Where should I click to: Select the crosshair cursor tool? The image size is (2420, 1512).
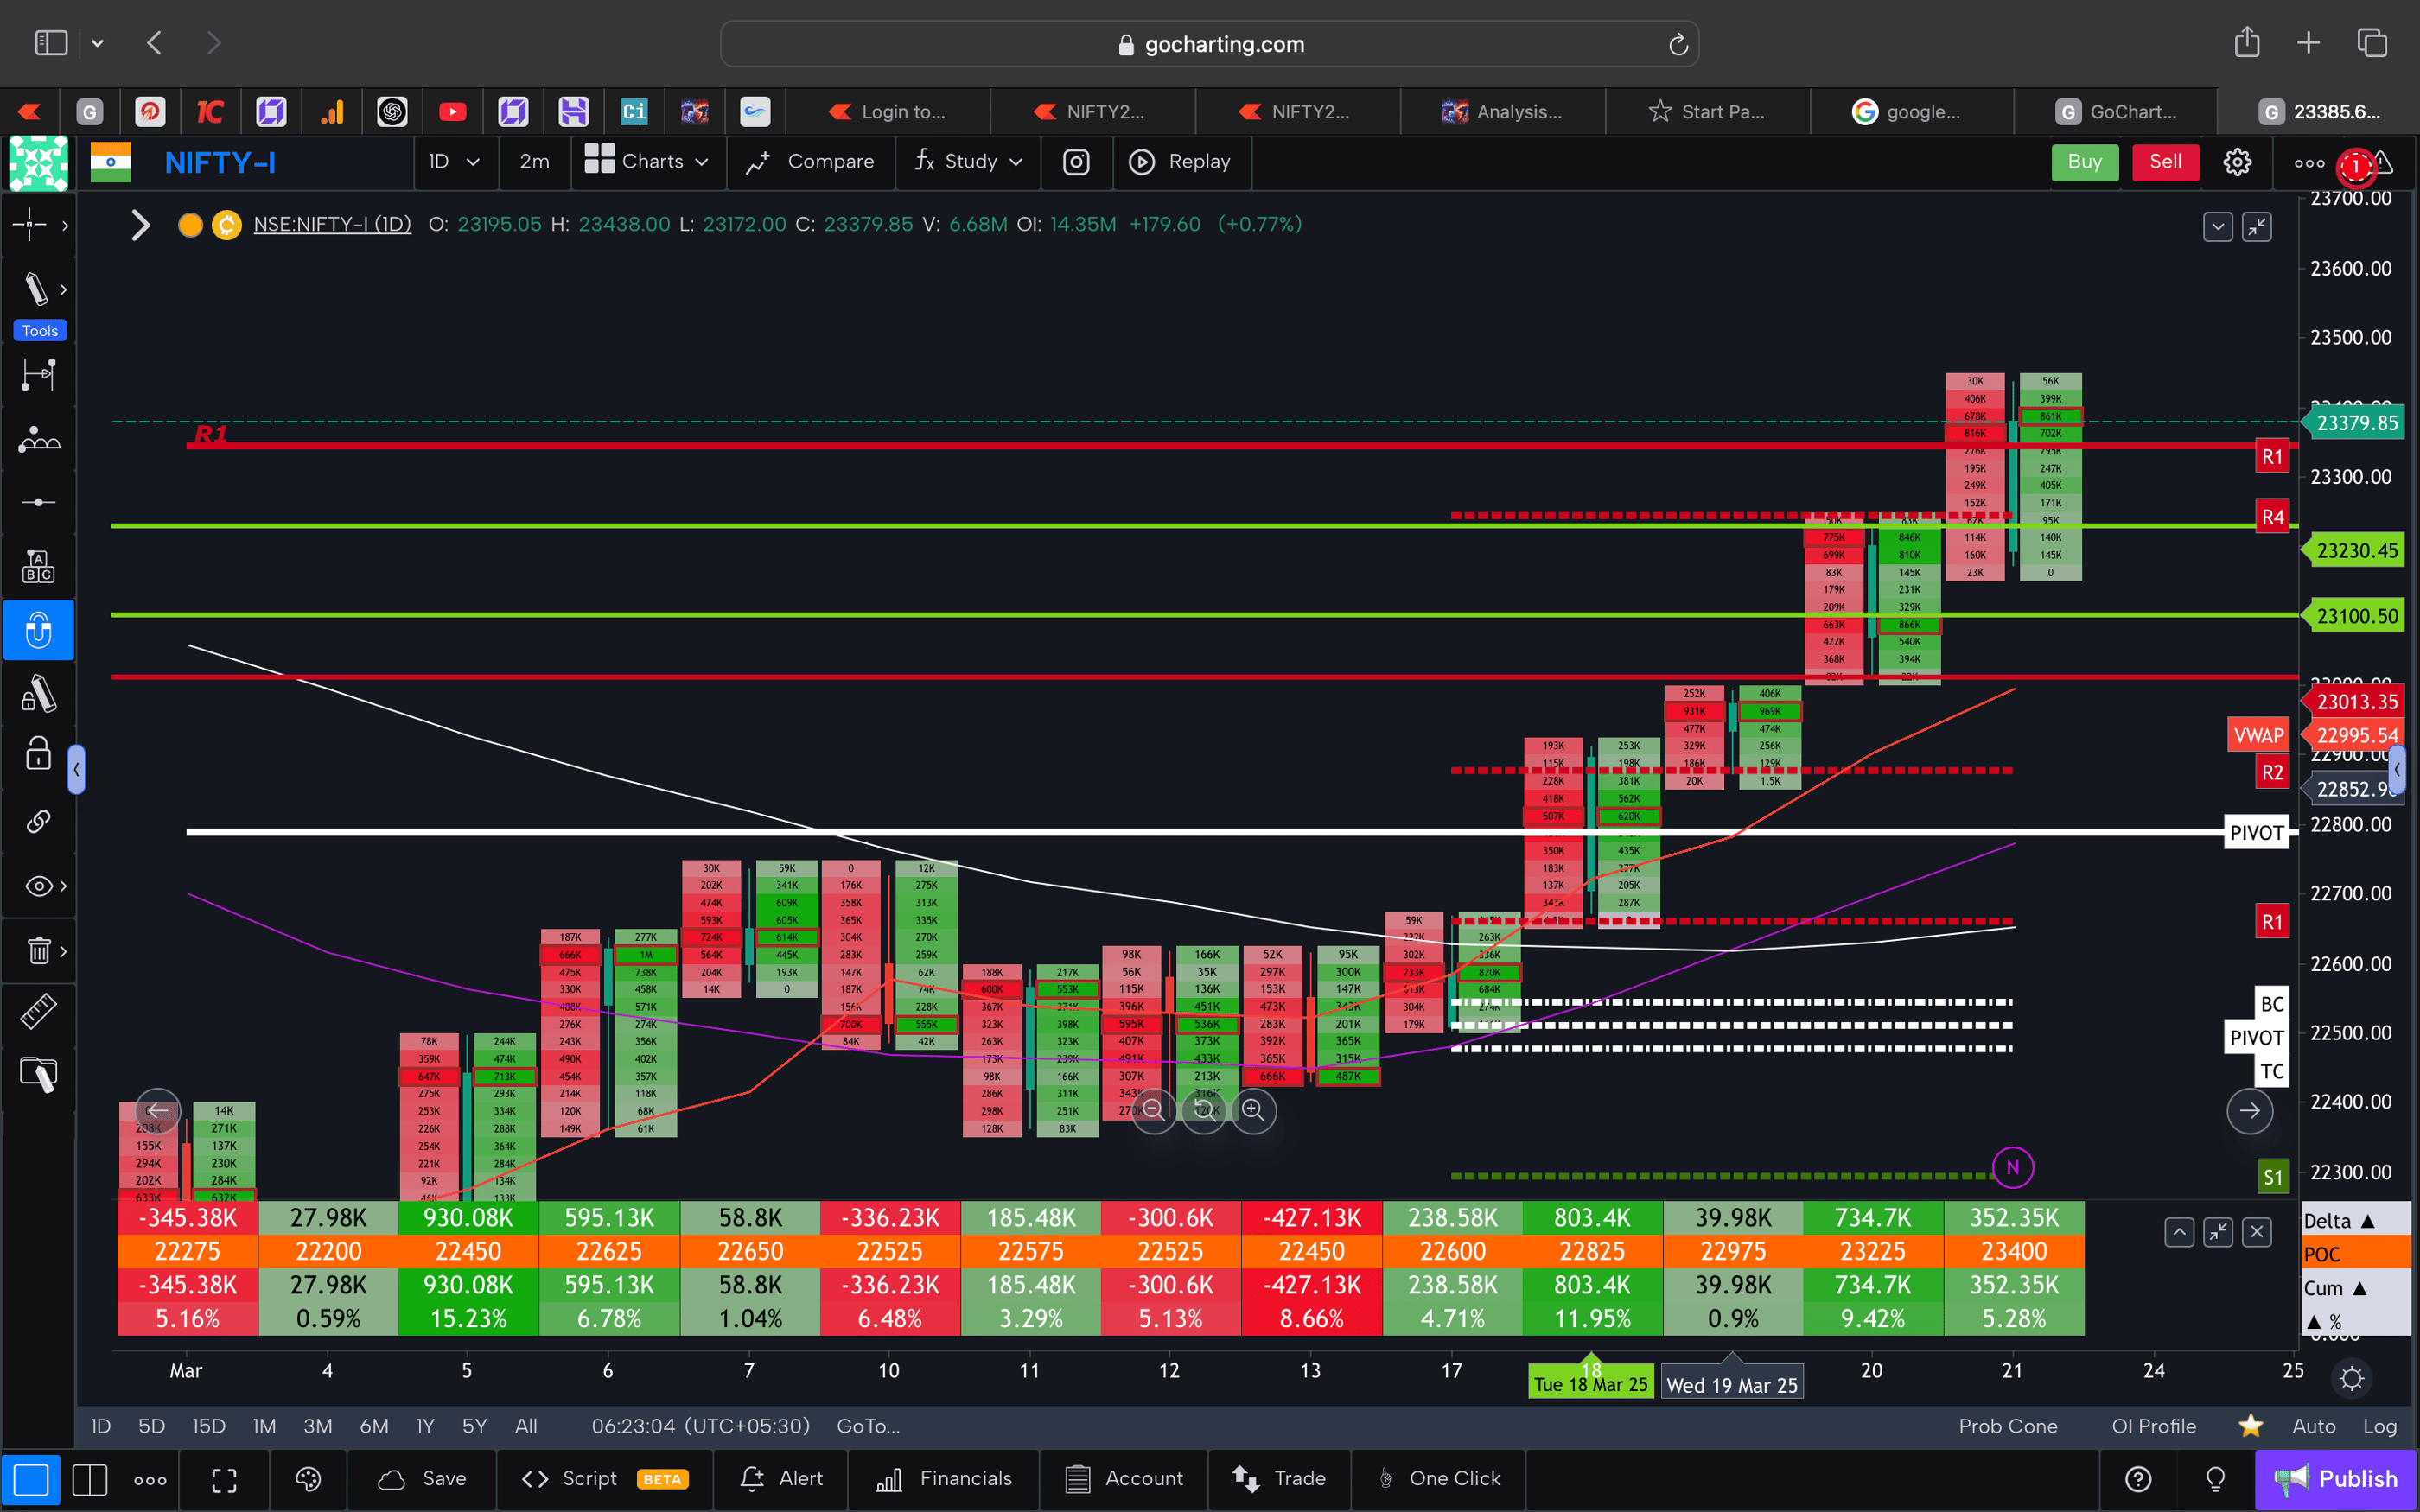tap(32, 225)
